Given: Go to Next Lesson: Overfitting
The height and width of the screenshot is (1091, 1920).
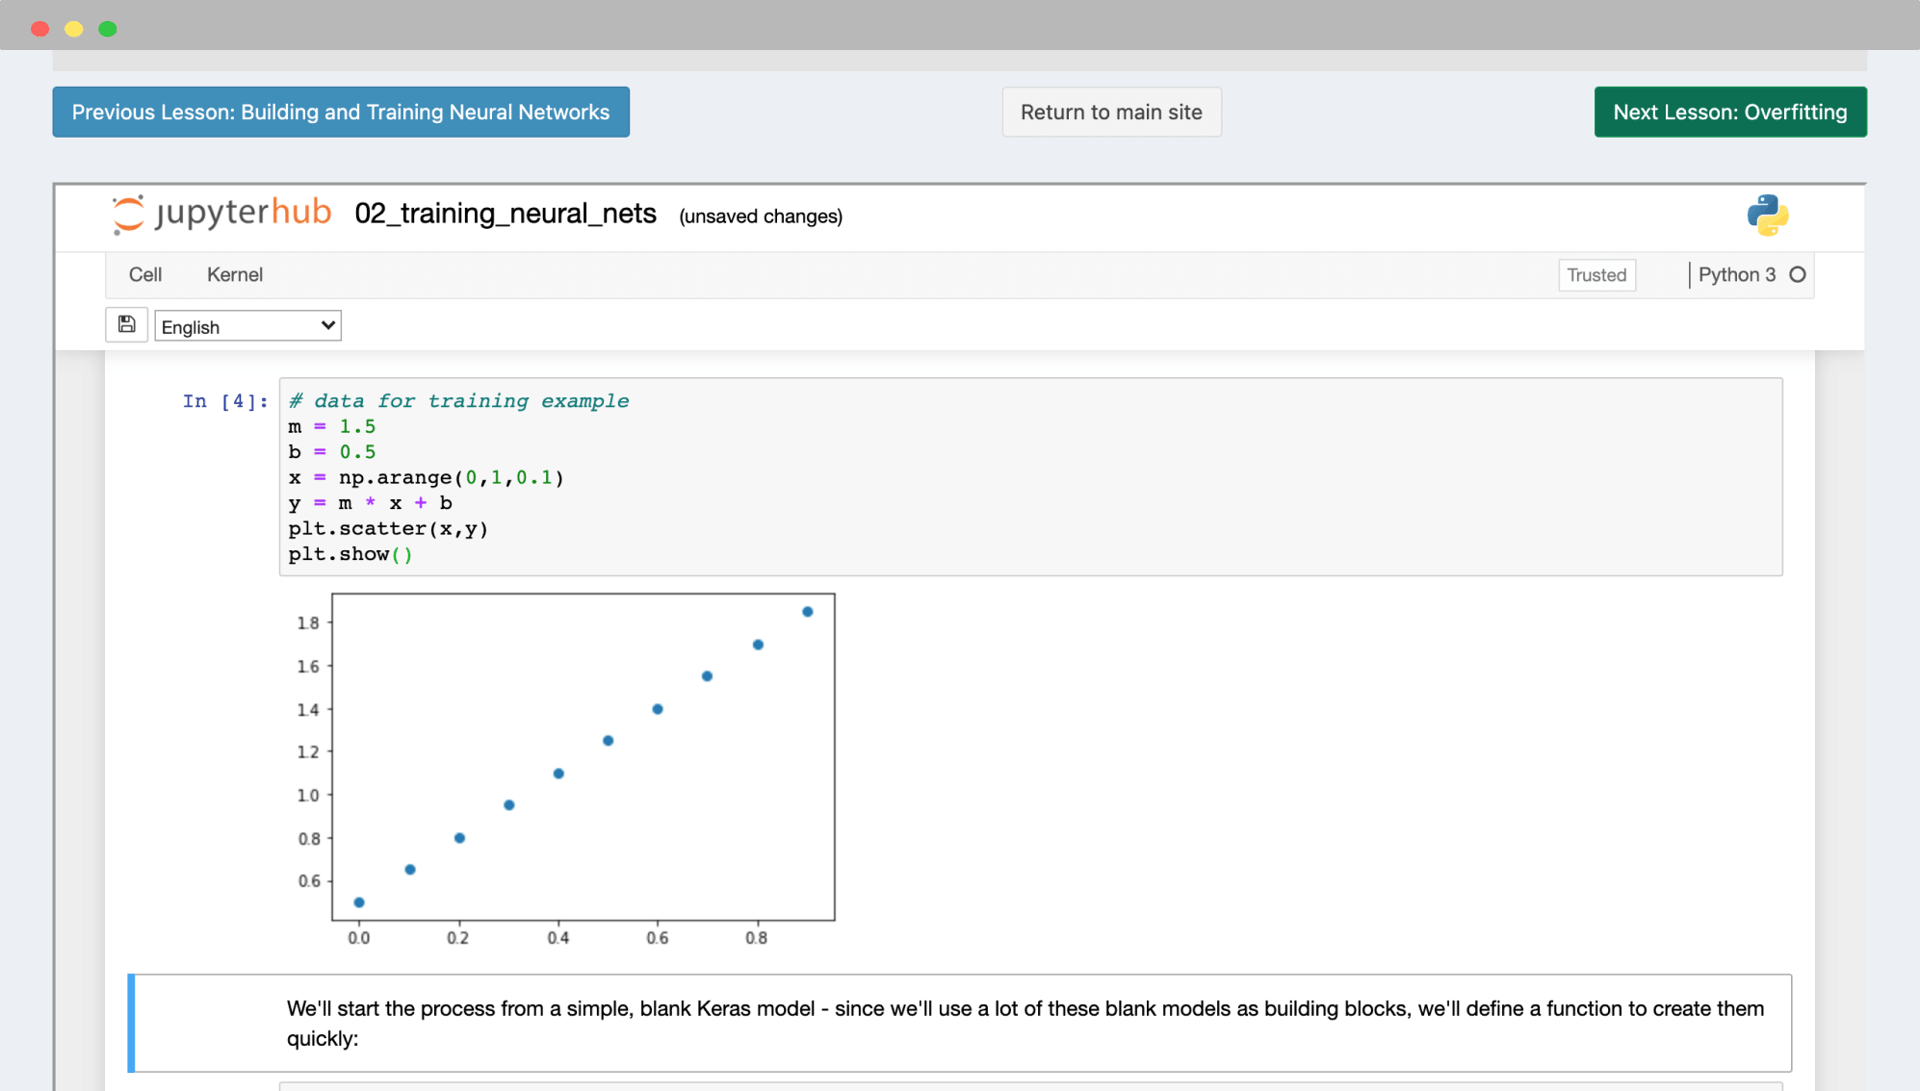Looking at the screenshot, I should [1729, 112].
